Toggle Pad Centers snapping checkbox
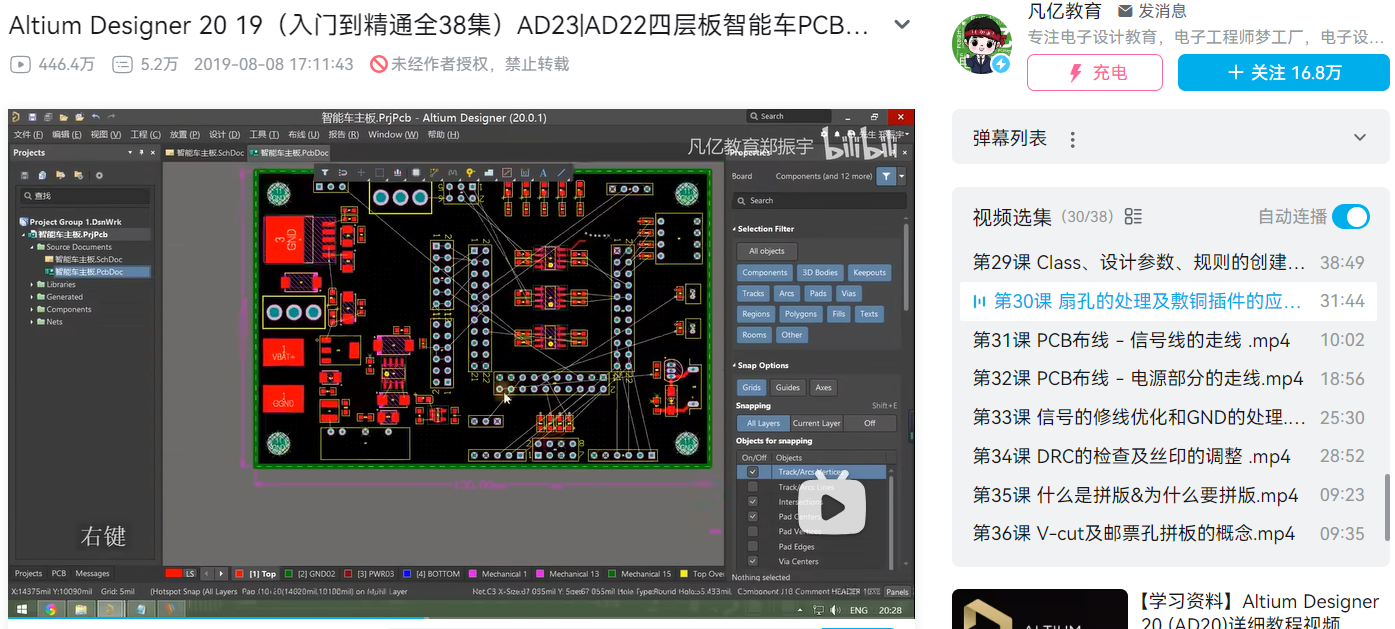This screenshot has width=1395, height=629. pyautogui.click(x=753, y=517)
